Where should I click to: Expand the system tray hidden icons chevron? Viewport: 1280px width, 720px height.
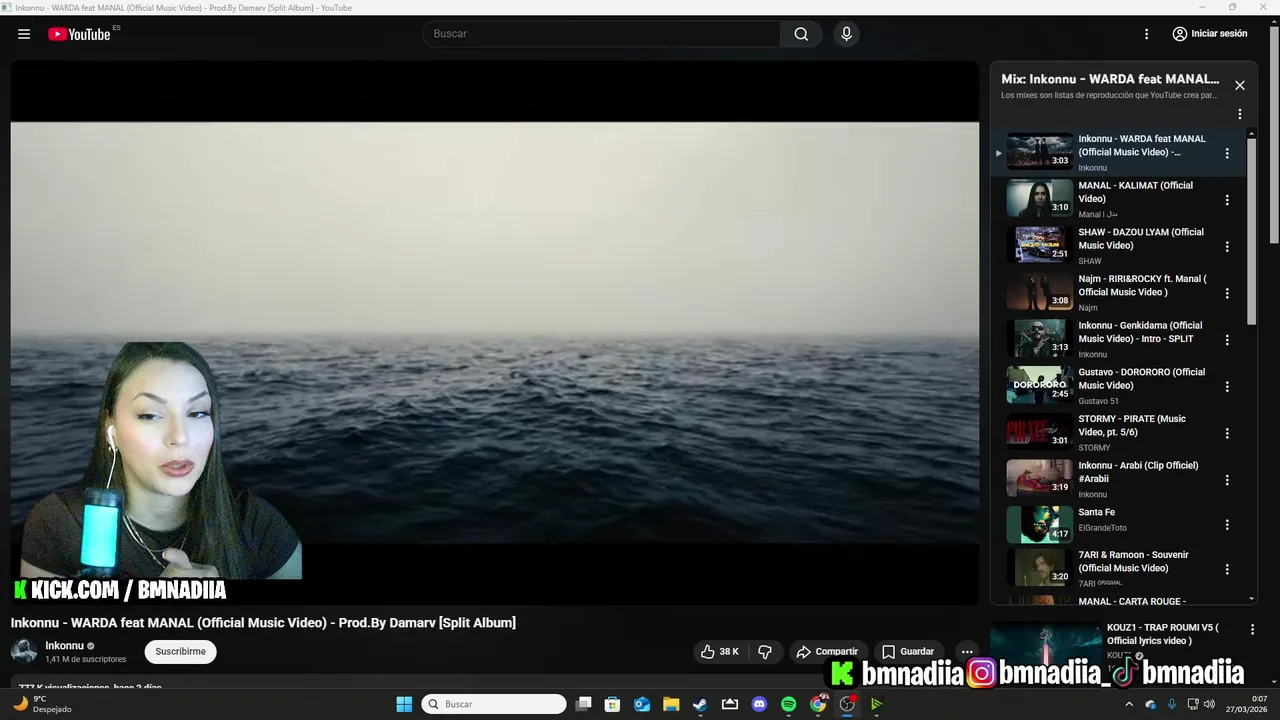click(1129, 704)
